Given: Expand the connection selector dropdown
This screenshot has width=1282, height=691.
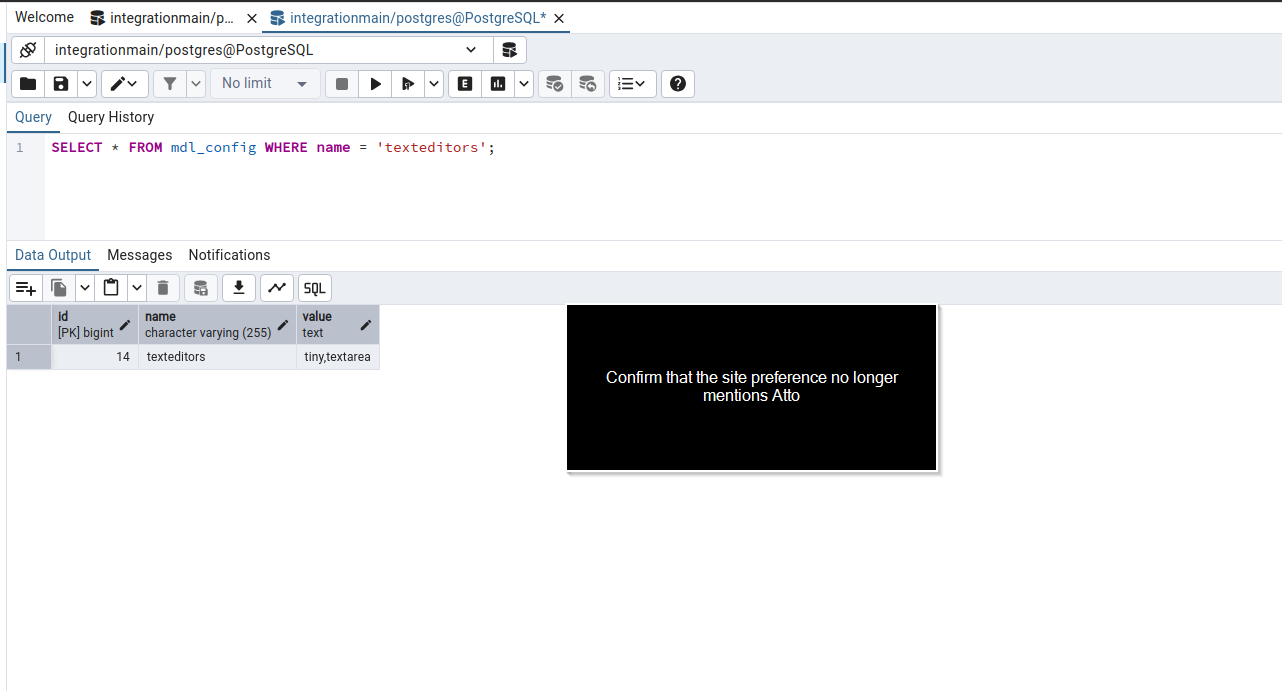Looking at the screenshot, I should (471, 50).
